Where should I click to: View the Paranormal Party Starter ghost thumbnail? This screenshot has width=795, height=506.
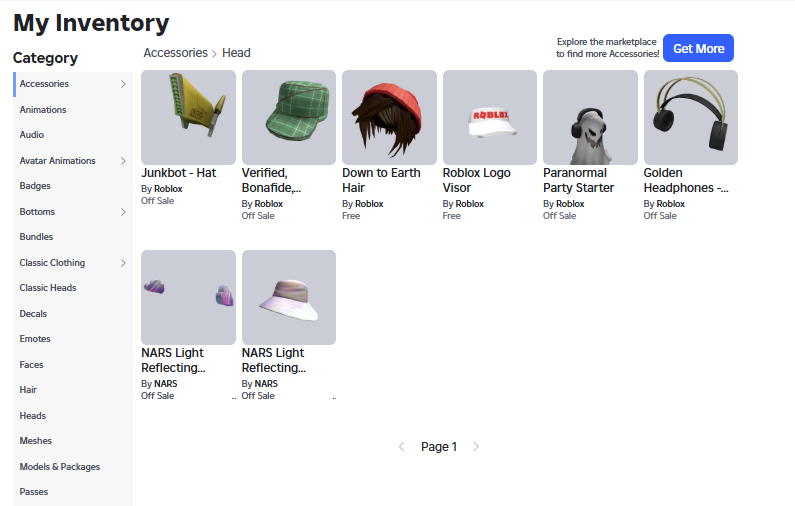point(590,117)
